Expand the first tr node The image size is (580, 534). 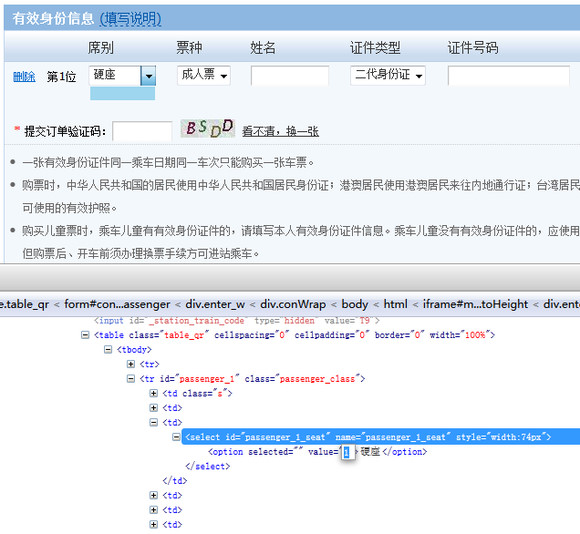pyautogui.click(x=131, y=364)
